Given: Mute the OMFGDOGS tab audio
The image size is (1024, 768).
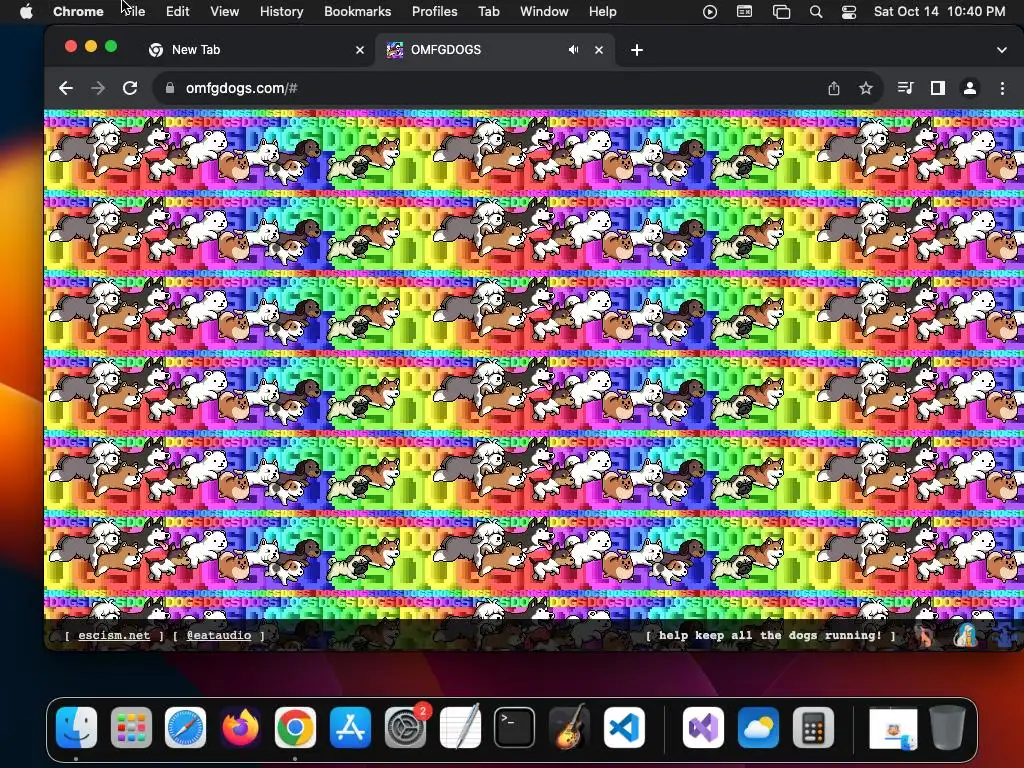Looking at the screenshot, I should (573, 50).
